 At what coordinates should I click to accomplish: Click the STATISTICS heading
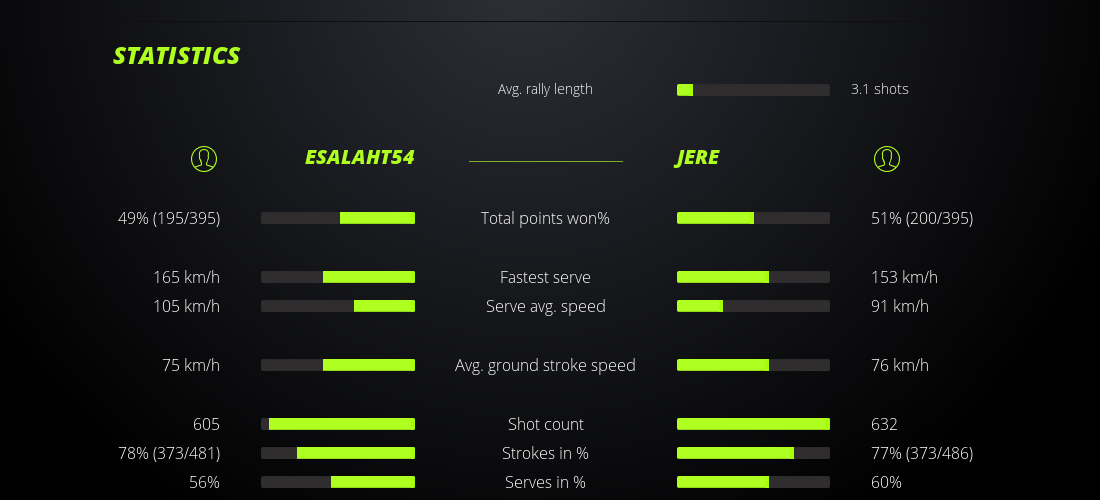[177, 56]
